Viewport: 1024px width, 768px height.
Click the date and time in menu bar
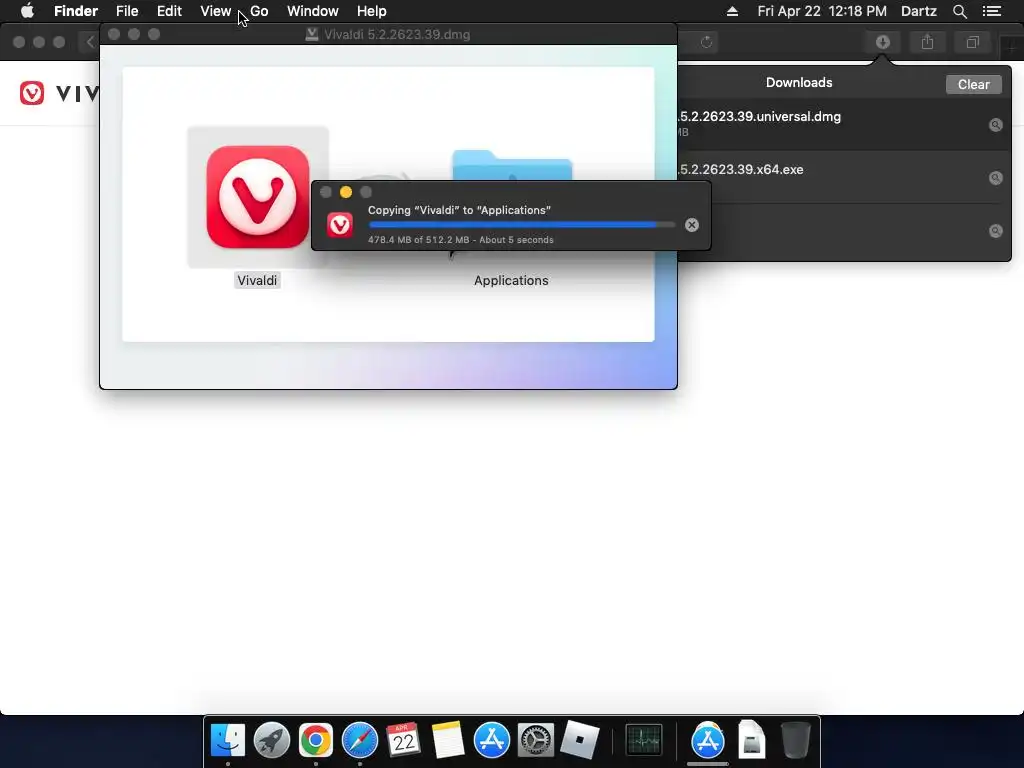tap(822, 11)
